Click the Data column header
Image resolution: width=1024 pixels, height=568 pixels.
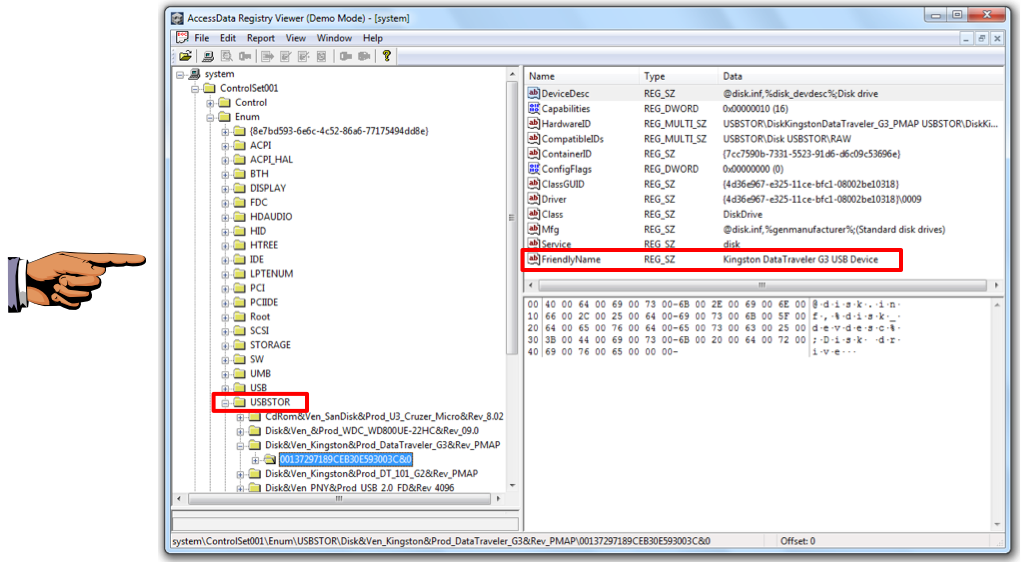pos(800,76)
